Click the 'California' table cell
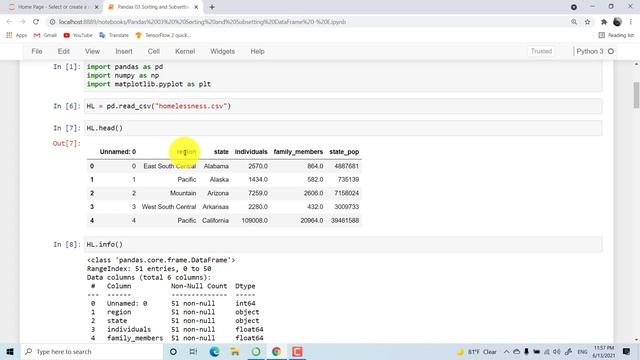640x360 pixels. point(215,220)
